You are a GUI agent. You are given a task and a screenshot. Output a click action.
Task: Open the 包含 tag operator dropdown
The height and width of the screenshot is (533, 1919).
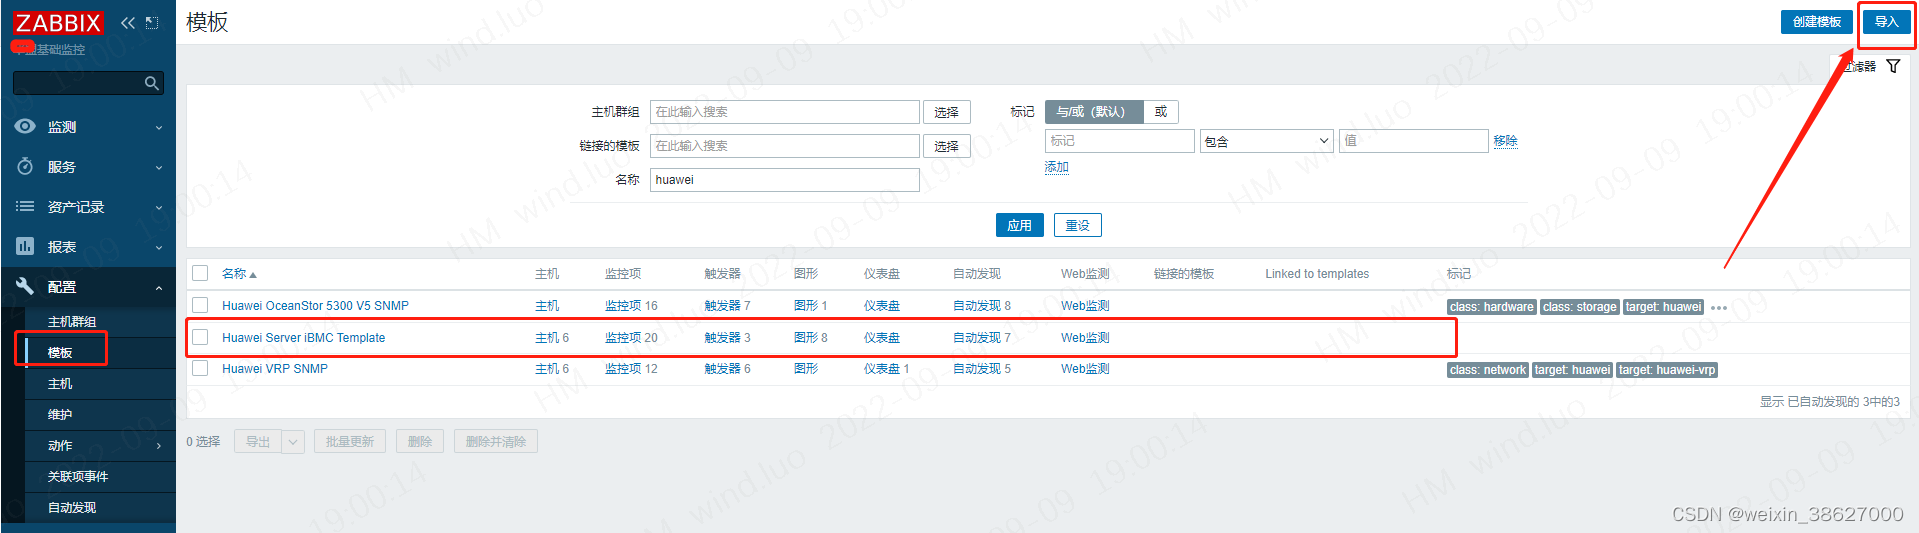pos(1267,141)
